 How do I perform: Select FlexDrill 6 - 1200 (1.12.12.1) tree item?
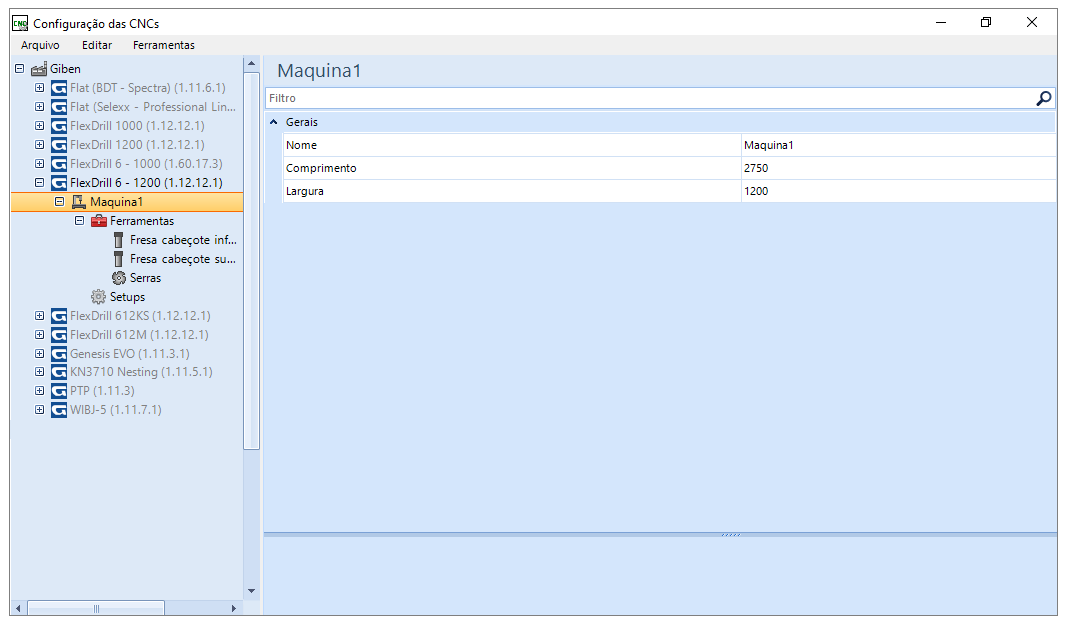(146, 183)
